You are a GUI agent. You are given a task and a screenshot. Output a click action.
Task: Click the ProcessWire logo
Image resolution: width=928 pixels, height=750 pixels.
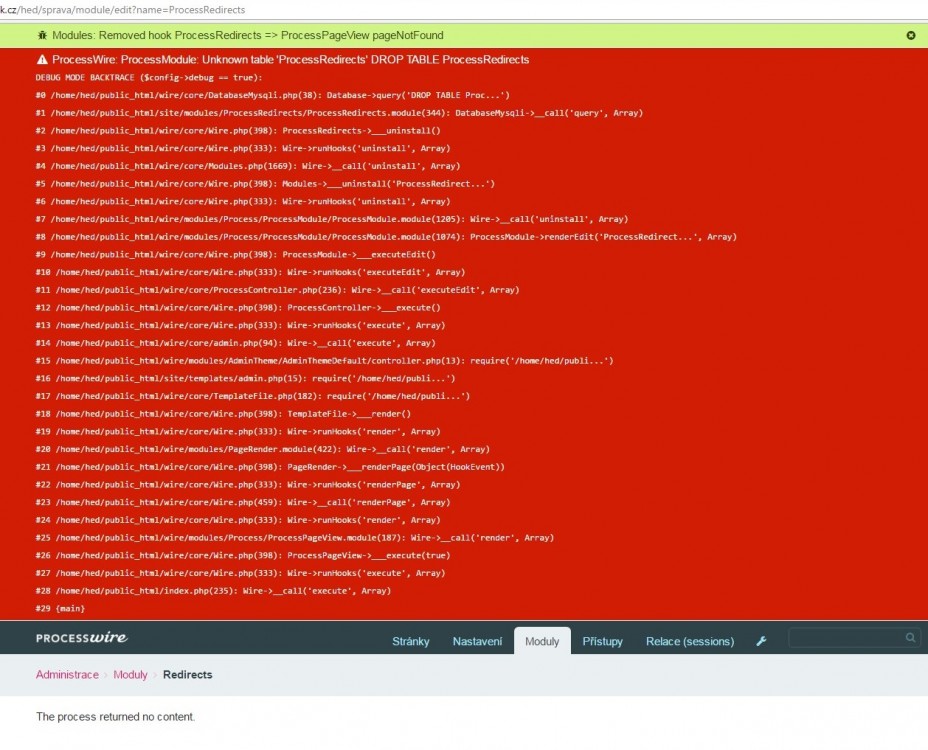coord(81,638)
